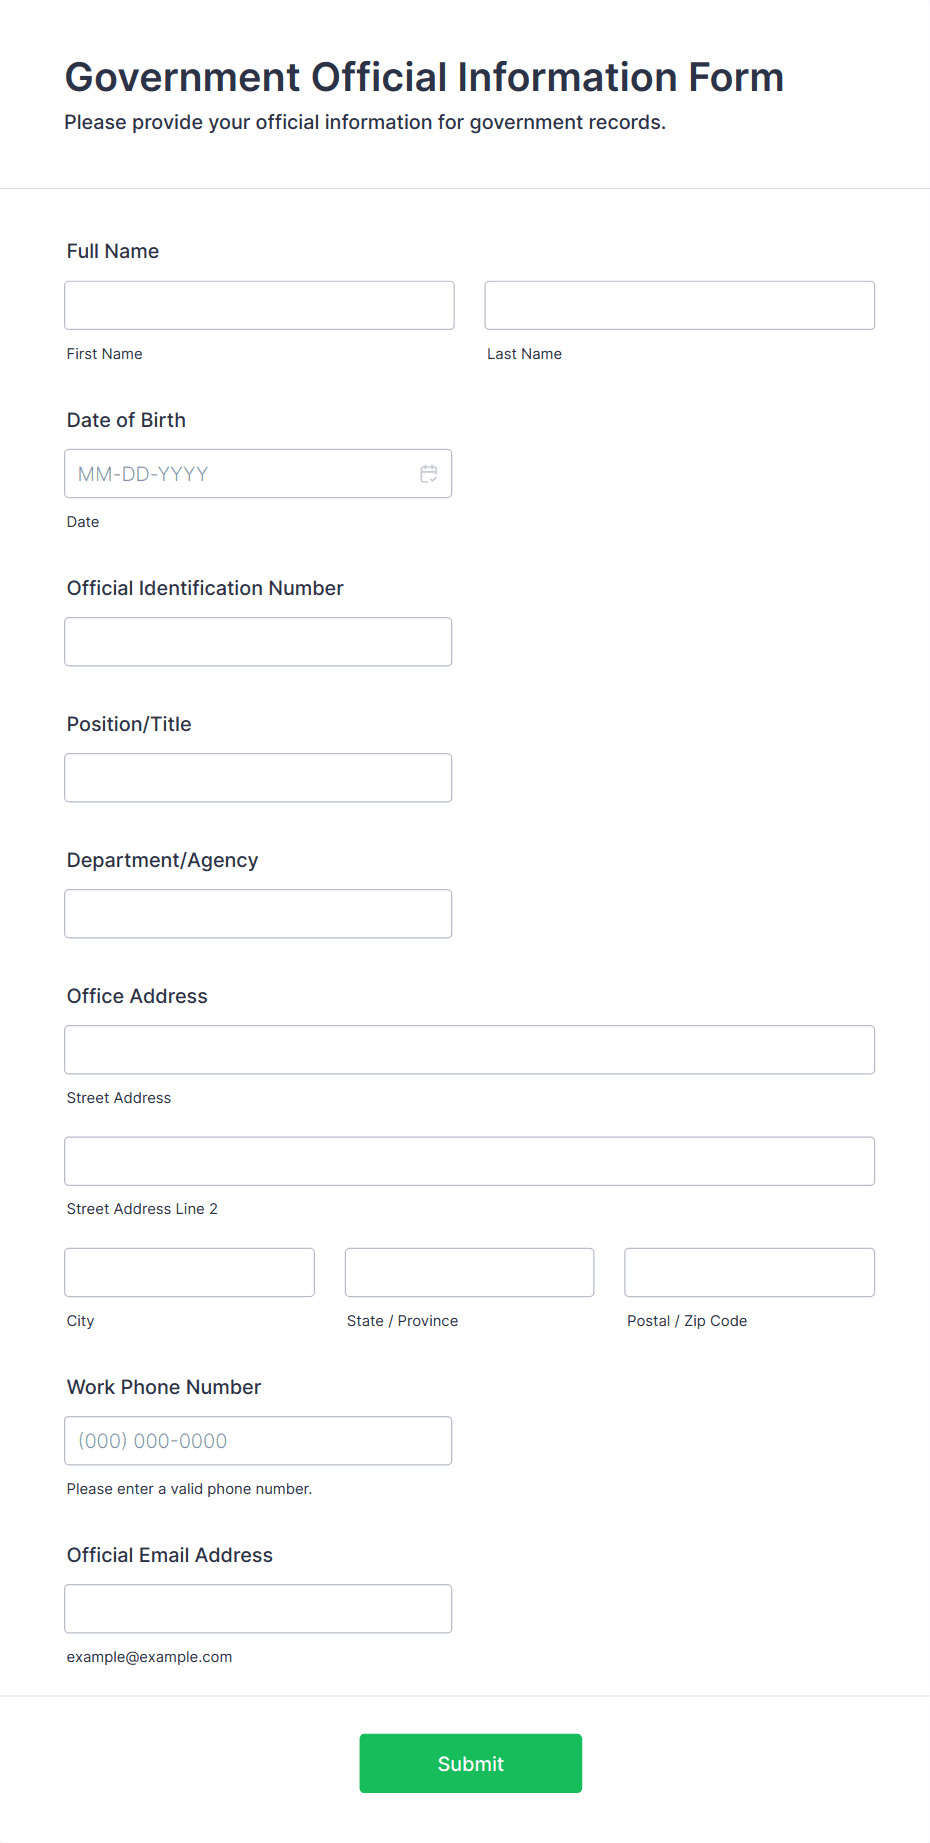Click the Work Phone Number label
The image size is (930, 1843).
pos(164,1387)
